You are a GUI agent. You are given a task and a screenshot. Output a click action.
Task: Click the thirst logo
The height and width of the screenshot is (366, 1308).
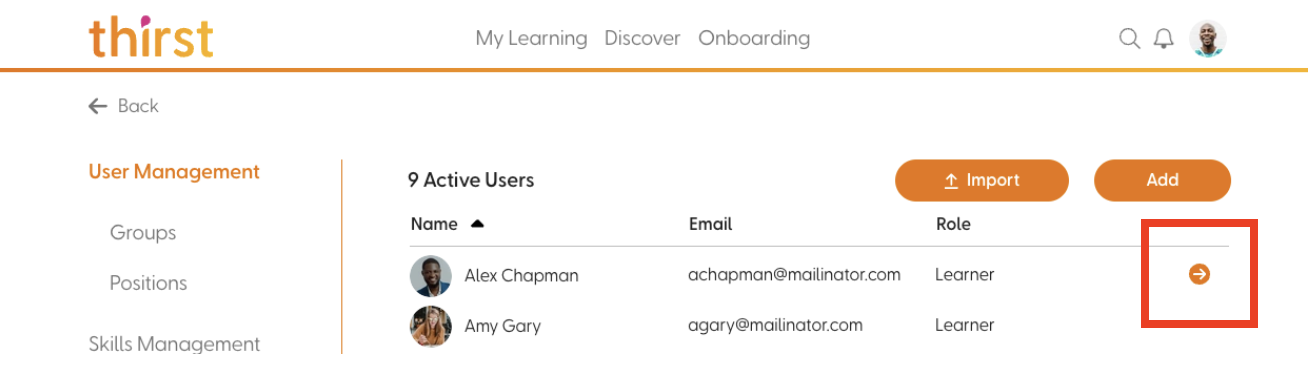coord(151,37)
